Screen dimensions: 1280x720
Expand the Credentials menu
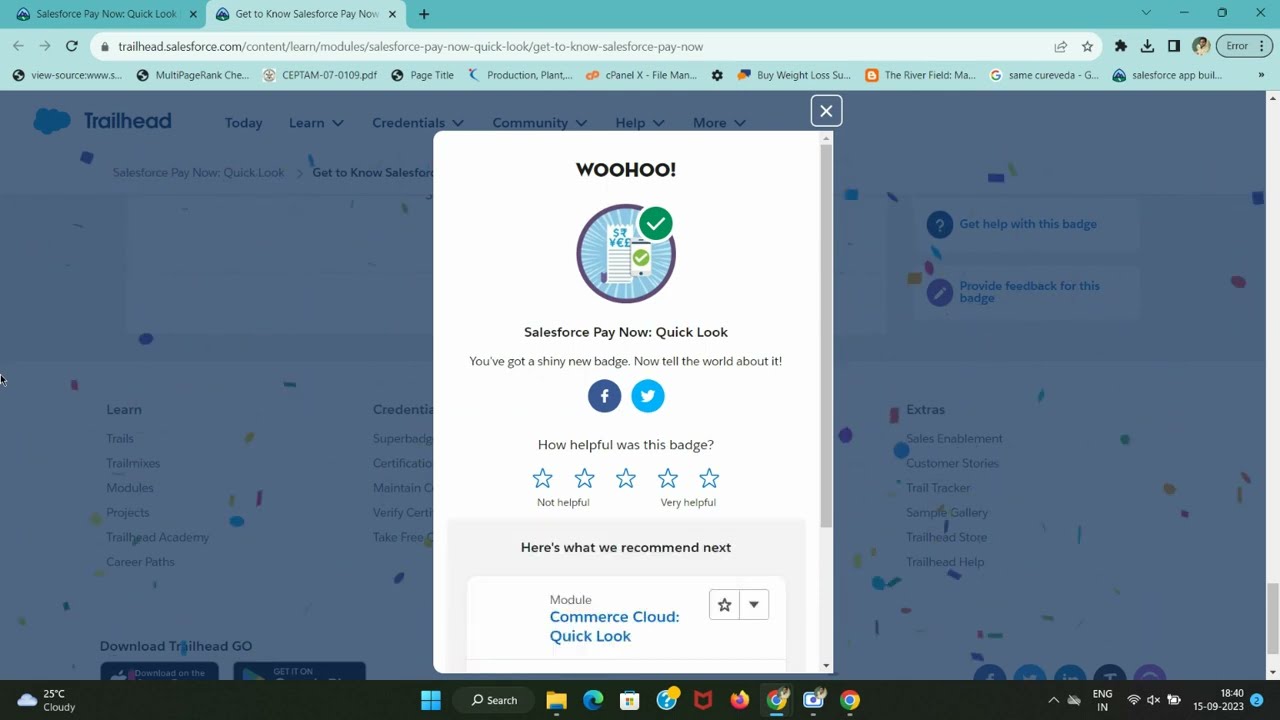[x=418, y=123]
